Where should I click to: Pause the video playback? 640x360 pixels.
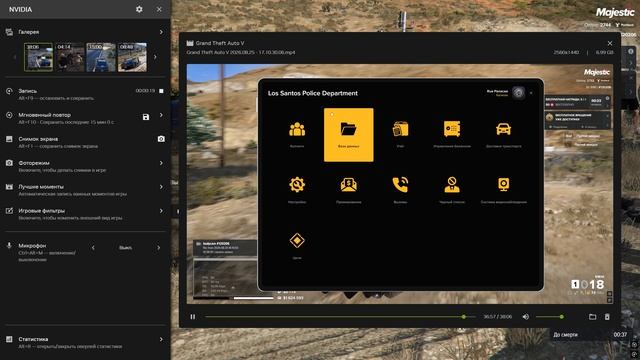193,317
